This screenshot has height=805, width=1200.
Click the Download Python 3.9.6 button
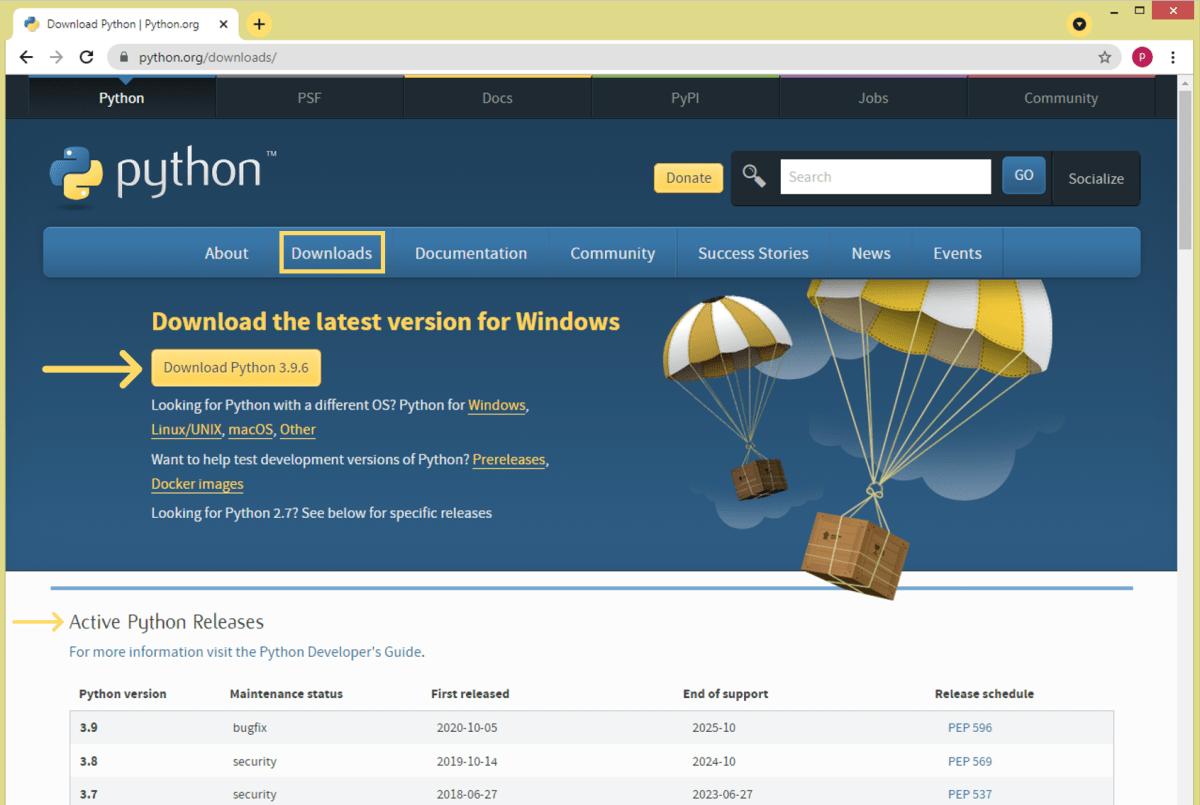(236, 368)
